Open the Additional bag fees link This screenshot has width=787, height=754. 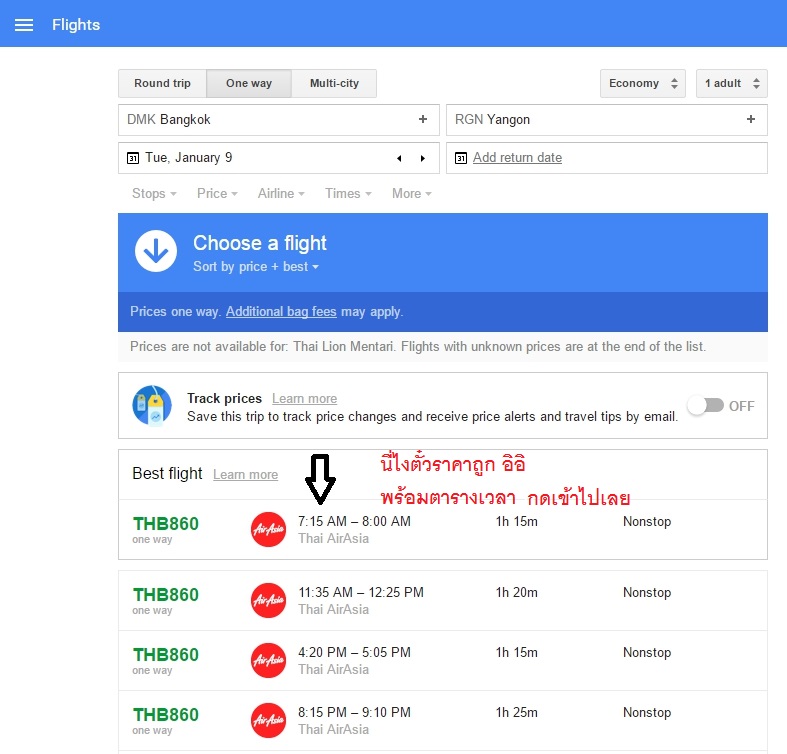pyautogui.click(x=281, y=312)
